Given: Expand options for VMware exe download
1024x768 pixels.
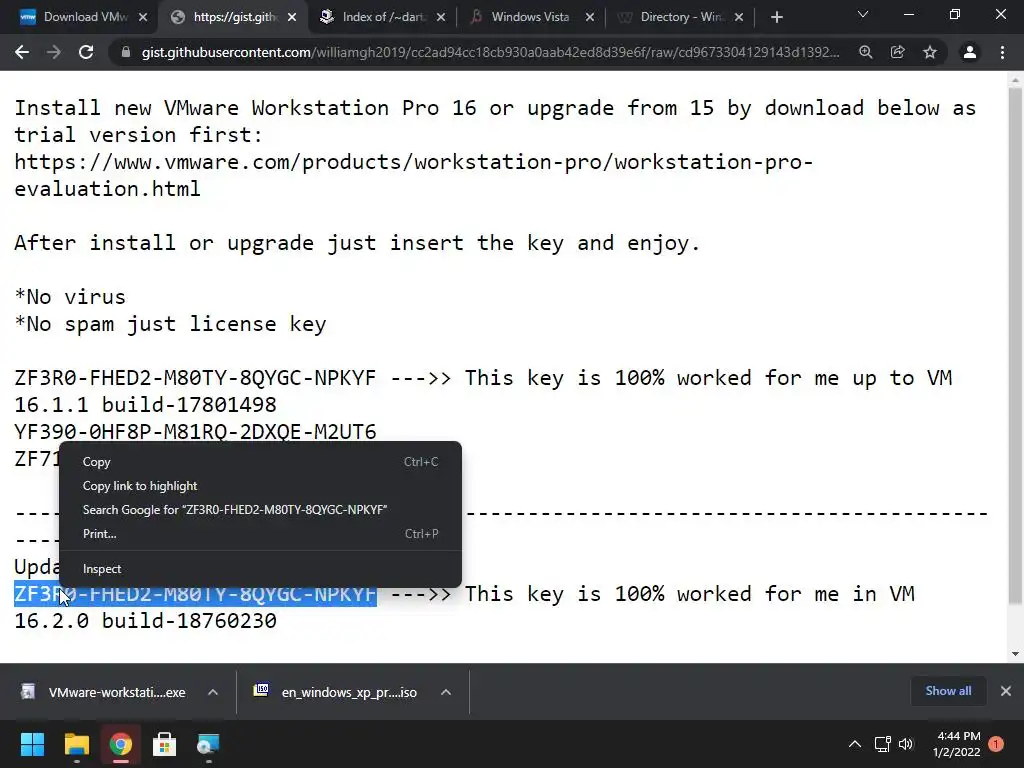Looking at the screenshot, I should point(213,692).
